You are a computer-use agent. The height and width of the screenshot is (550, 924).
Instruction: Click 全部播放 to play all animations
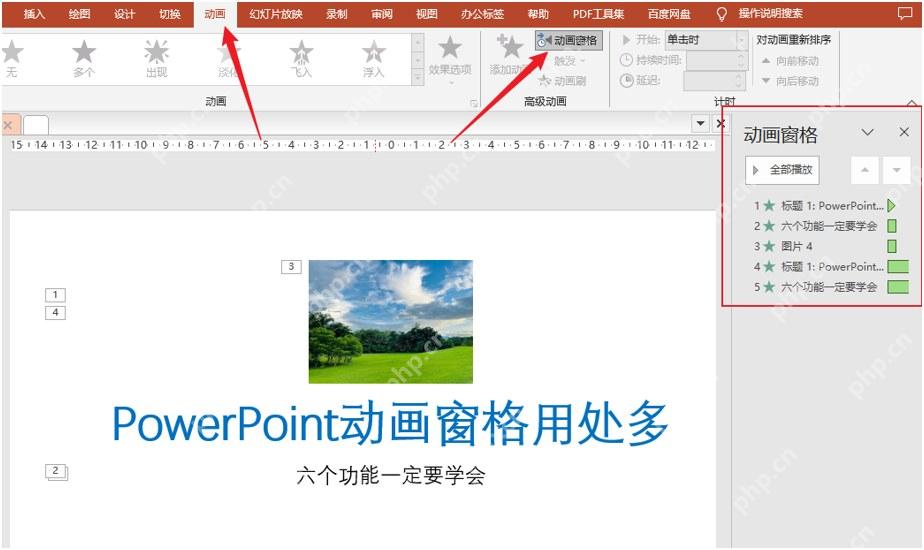pos(783,170)
